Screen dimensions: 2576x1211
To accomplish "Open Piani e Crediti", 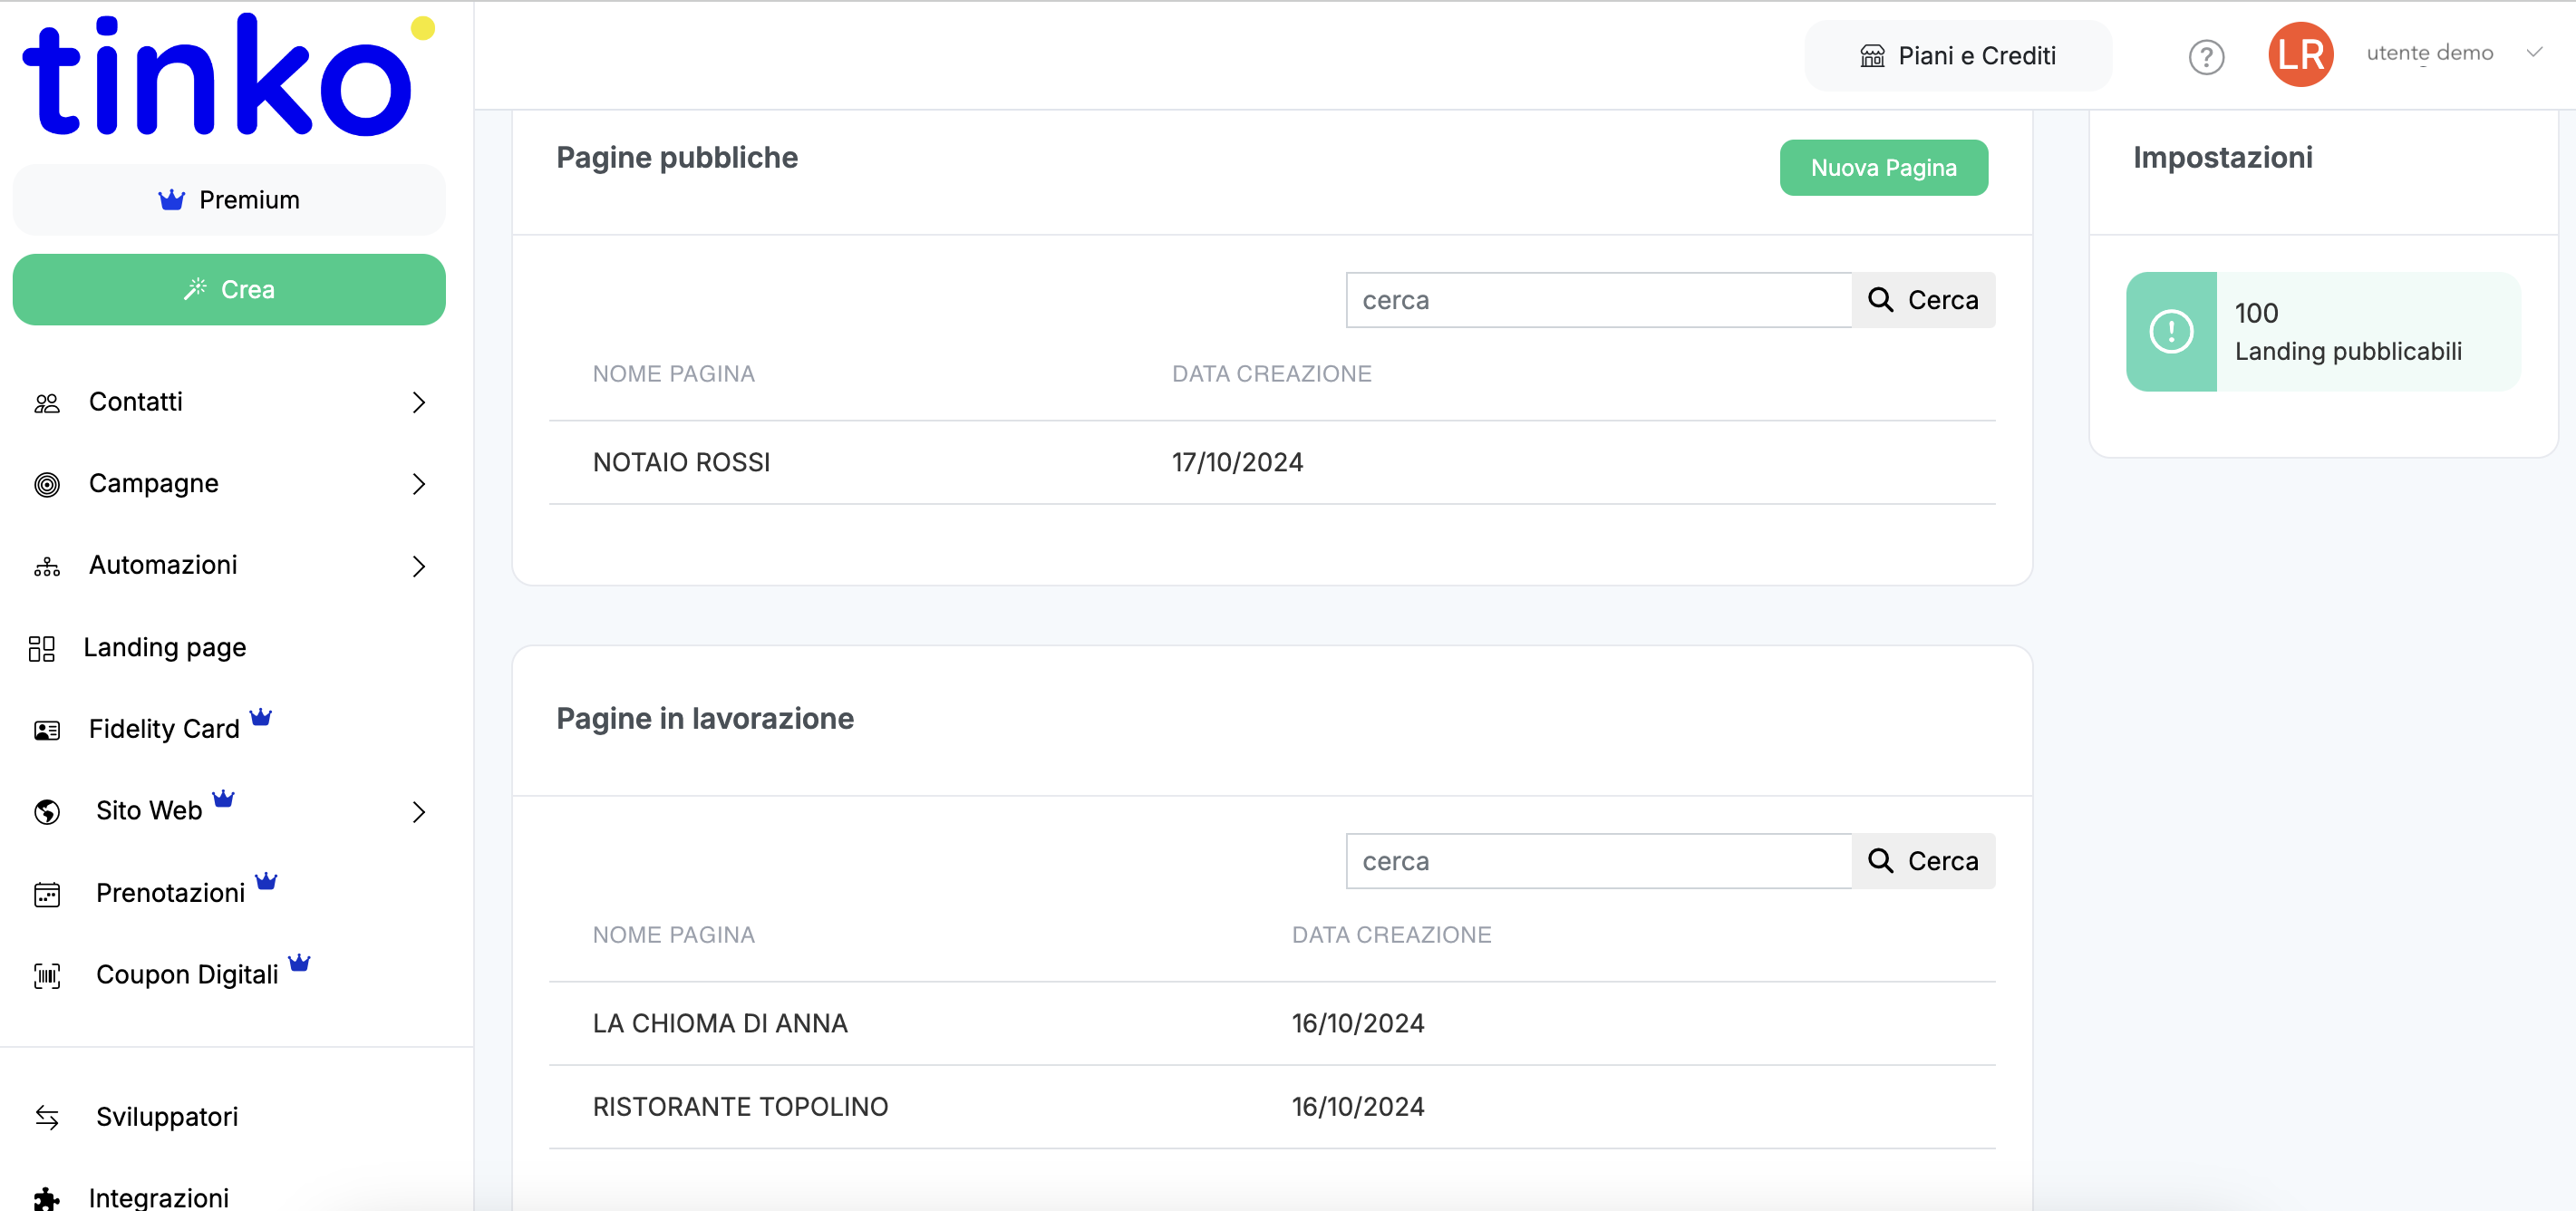I will point(1957,56).
